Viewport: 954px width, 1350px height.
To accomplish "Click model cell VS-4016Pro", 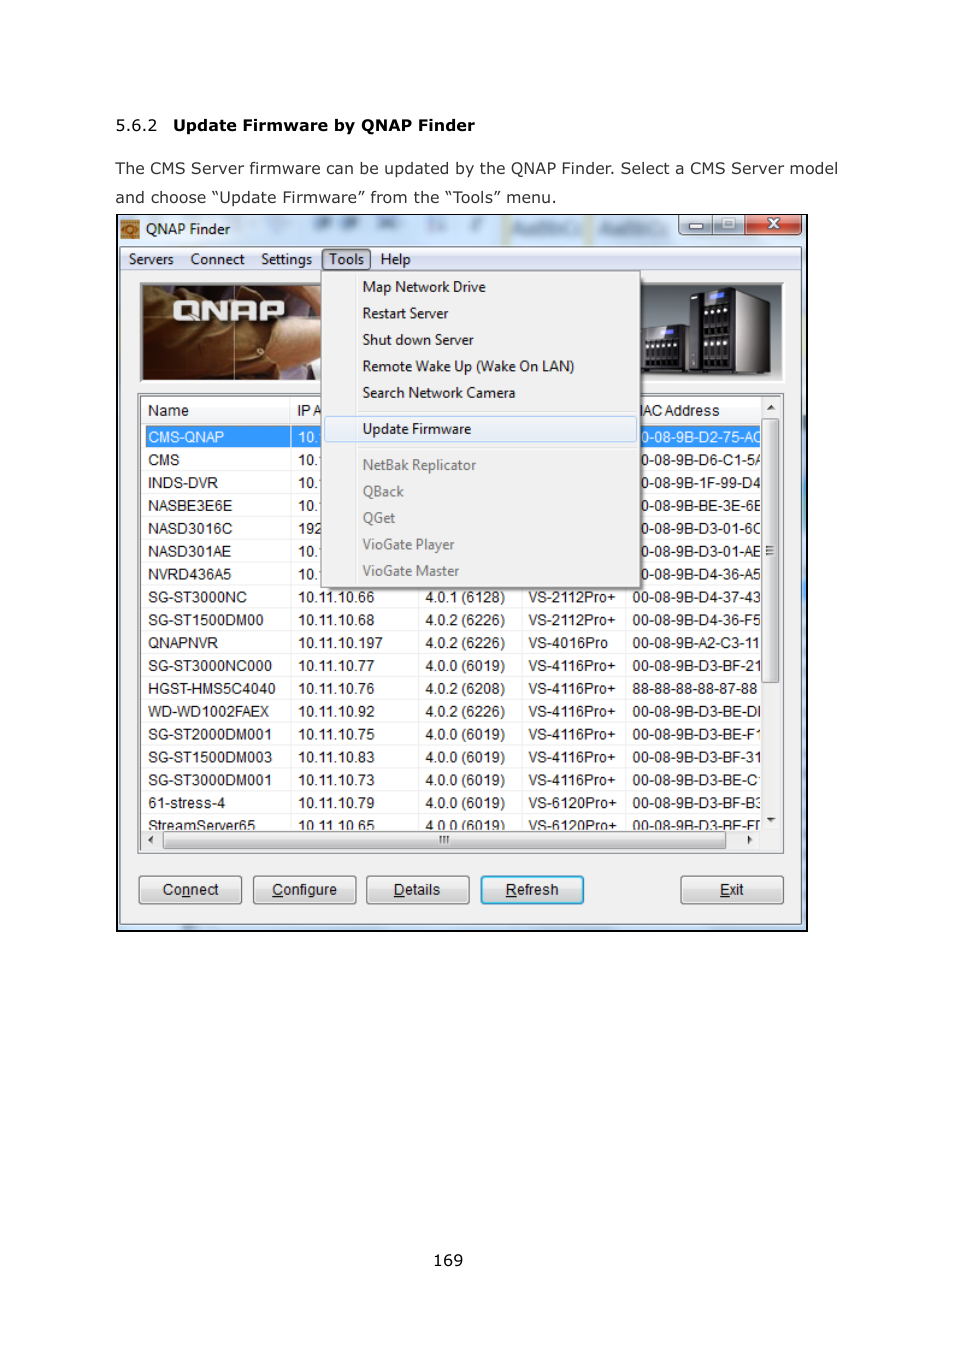I will coord(568,643).
